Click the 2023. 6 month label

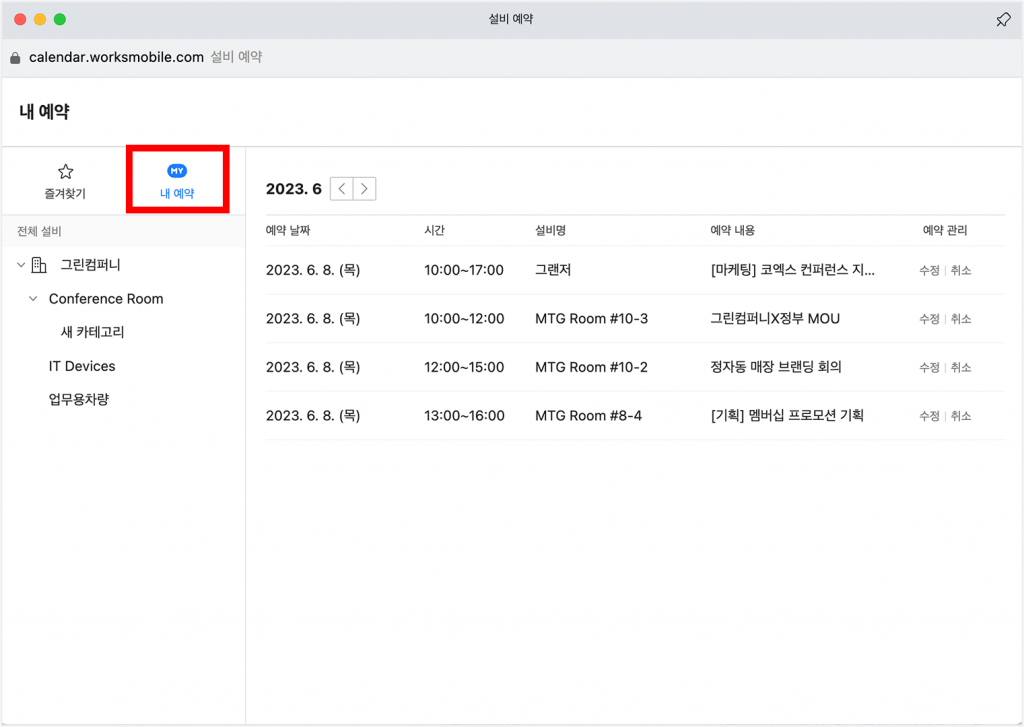pyautogui.click(x=294, y=189)
